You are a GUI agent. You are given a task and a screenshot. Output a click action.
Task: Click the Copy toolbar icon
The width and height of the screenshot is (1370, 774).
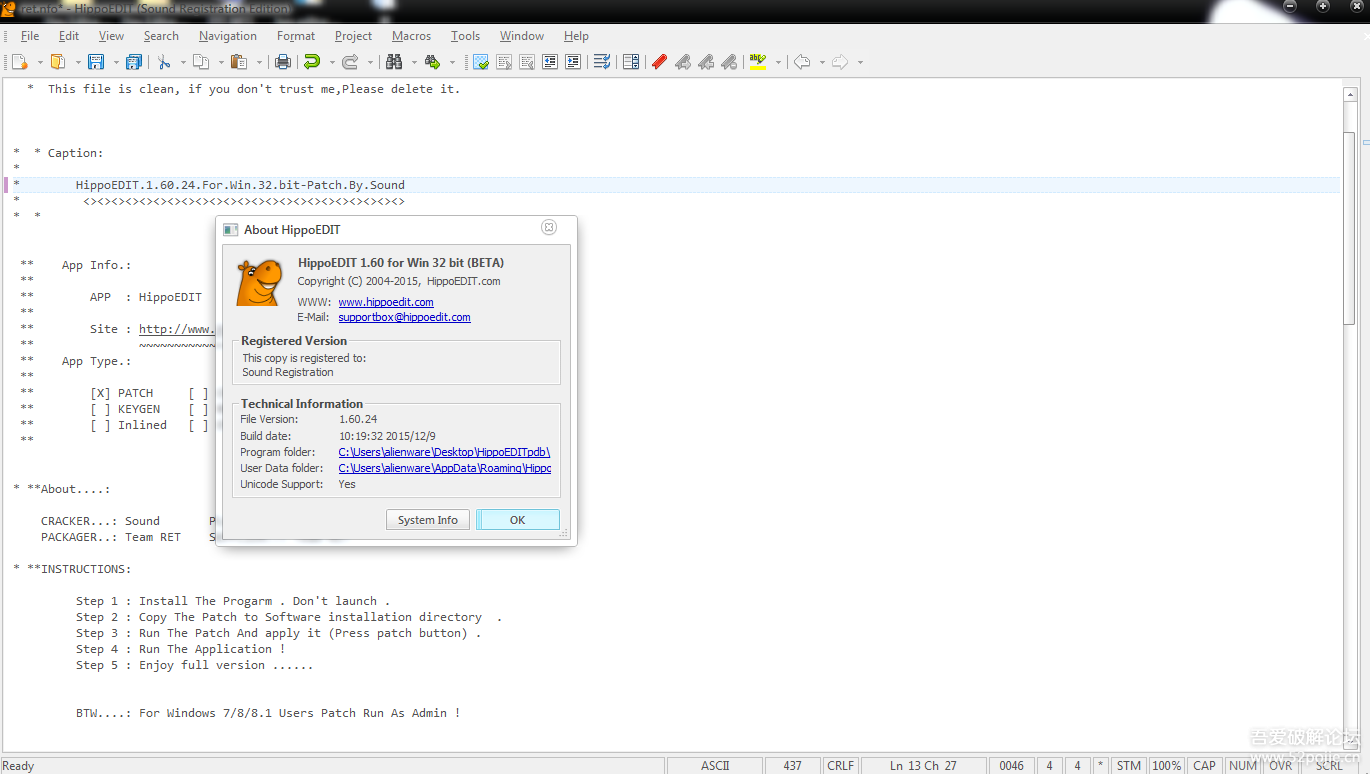point(201,62)
